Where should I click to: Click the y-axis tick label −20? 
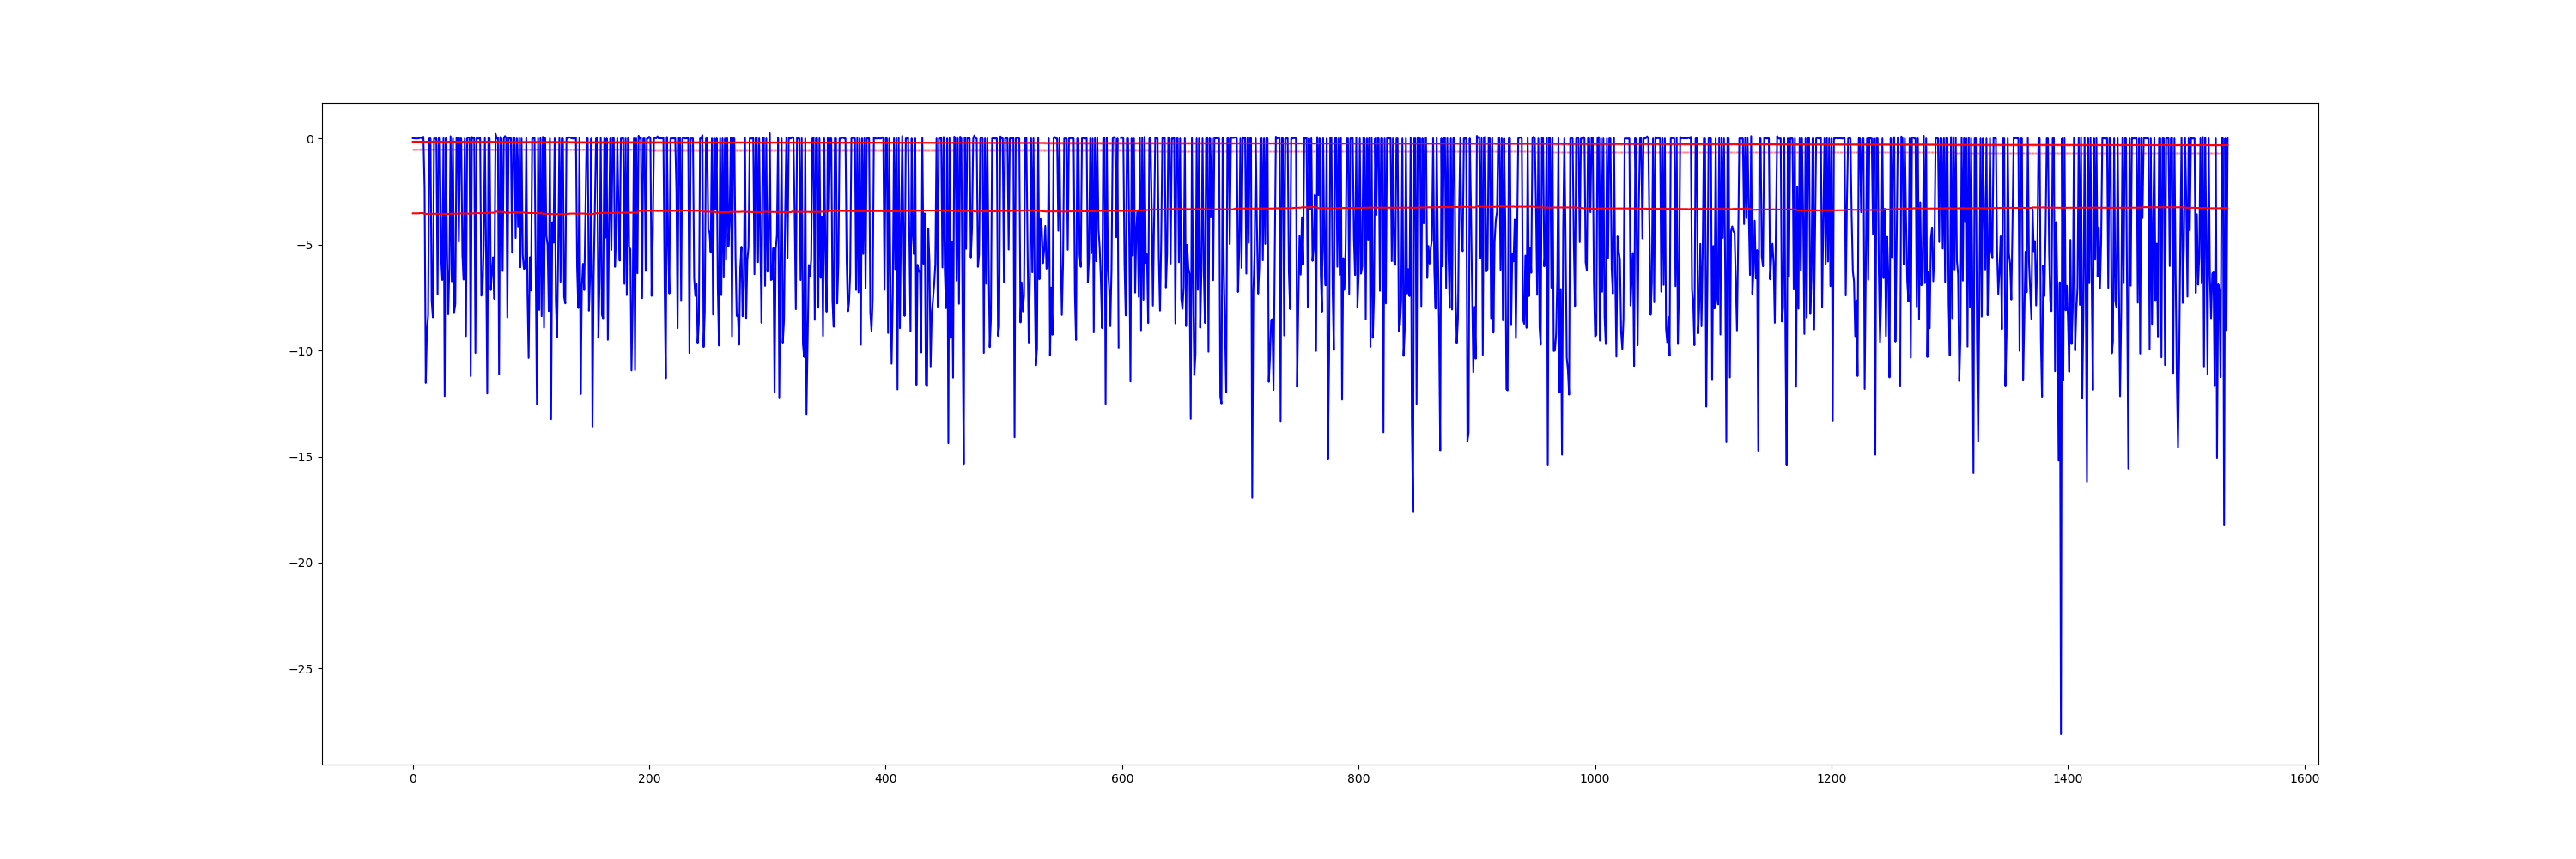tap(301, 563)
